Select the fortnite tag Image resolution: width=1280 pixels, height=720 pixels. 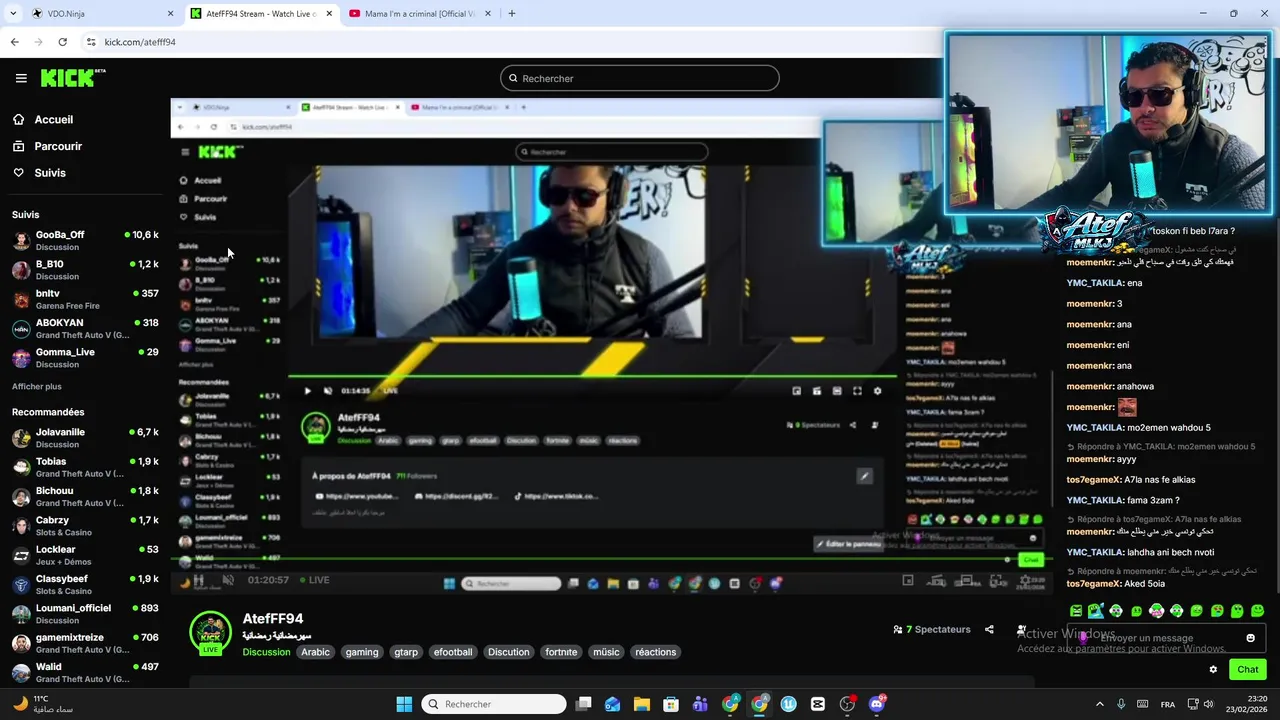[561, 652]
